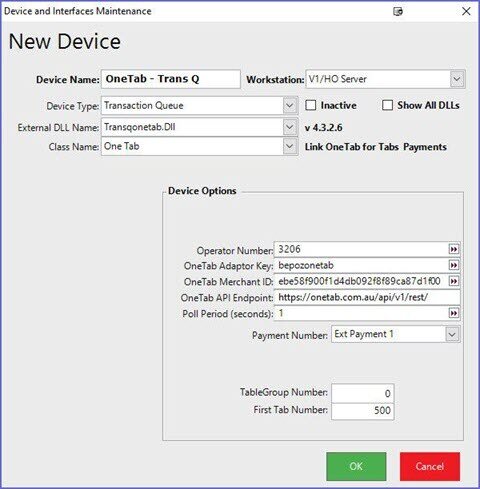Select the TableGroup Number field
This screenshot has width=480, height=489.
click(x=363, y=393)
